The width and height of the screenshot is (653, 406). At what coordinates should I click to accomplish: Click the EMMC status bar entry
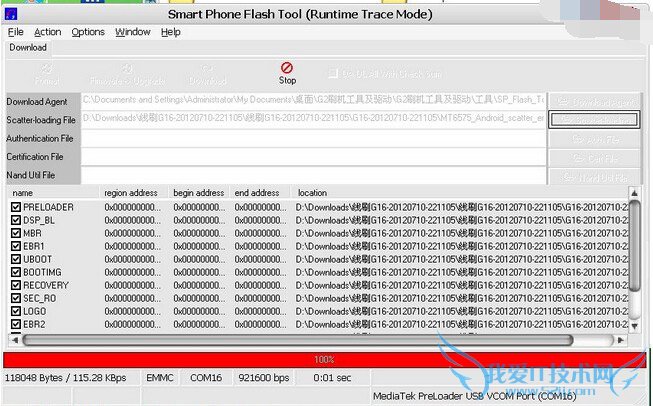[160, 378]
